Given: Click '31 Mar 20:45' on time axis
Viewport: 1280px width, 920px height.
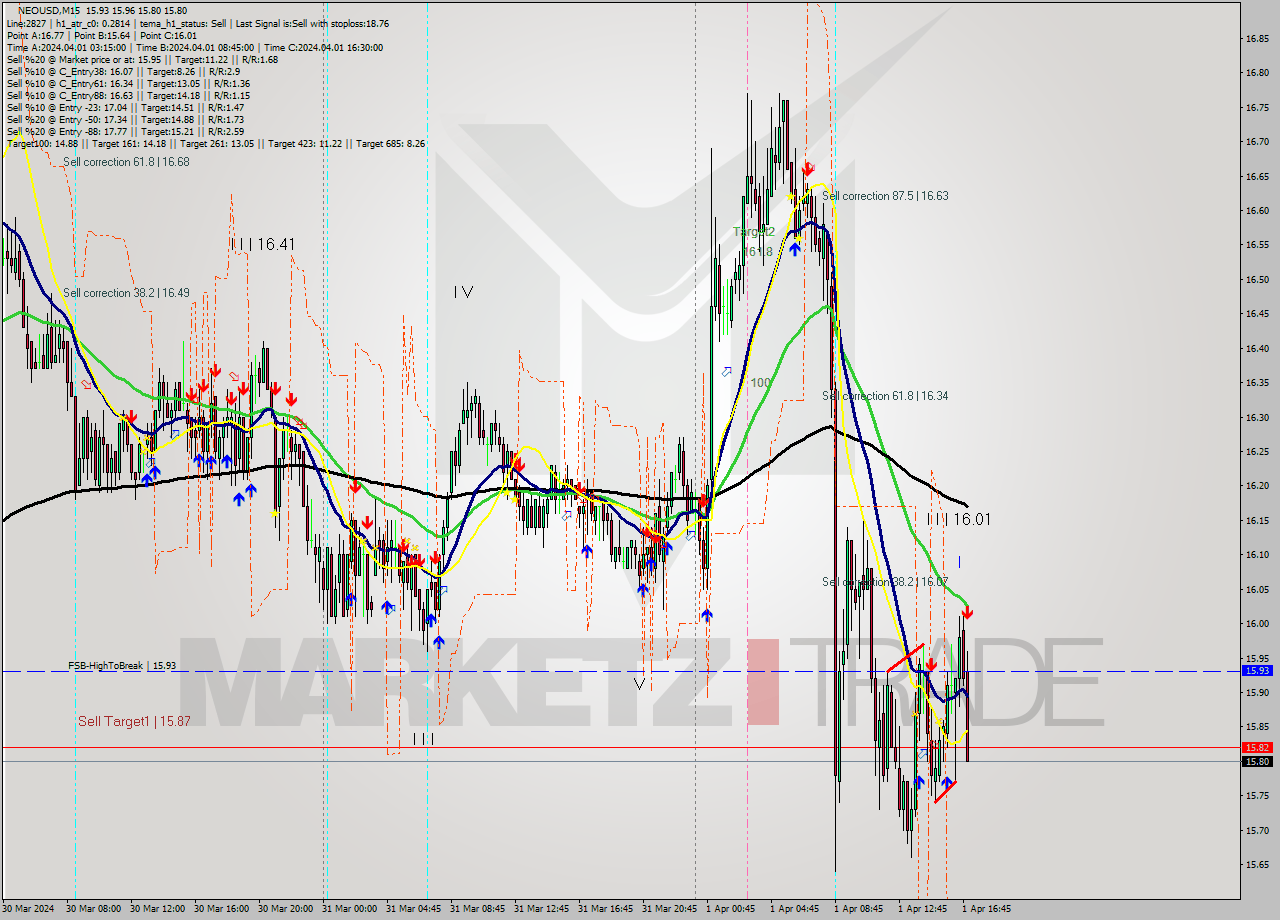Looking at the screenshot, I should click(670, 909).
